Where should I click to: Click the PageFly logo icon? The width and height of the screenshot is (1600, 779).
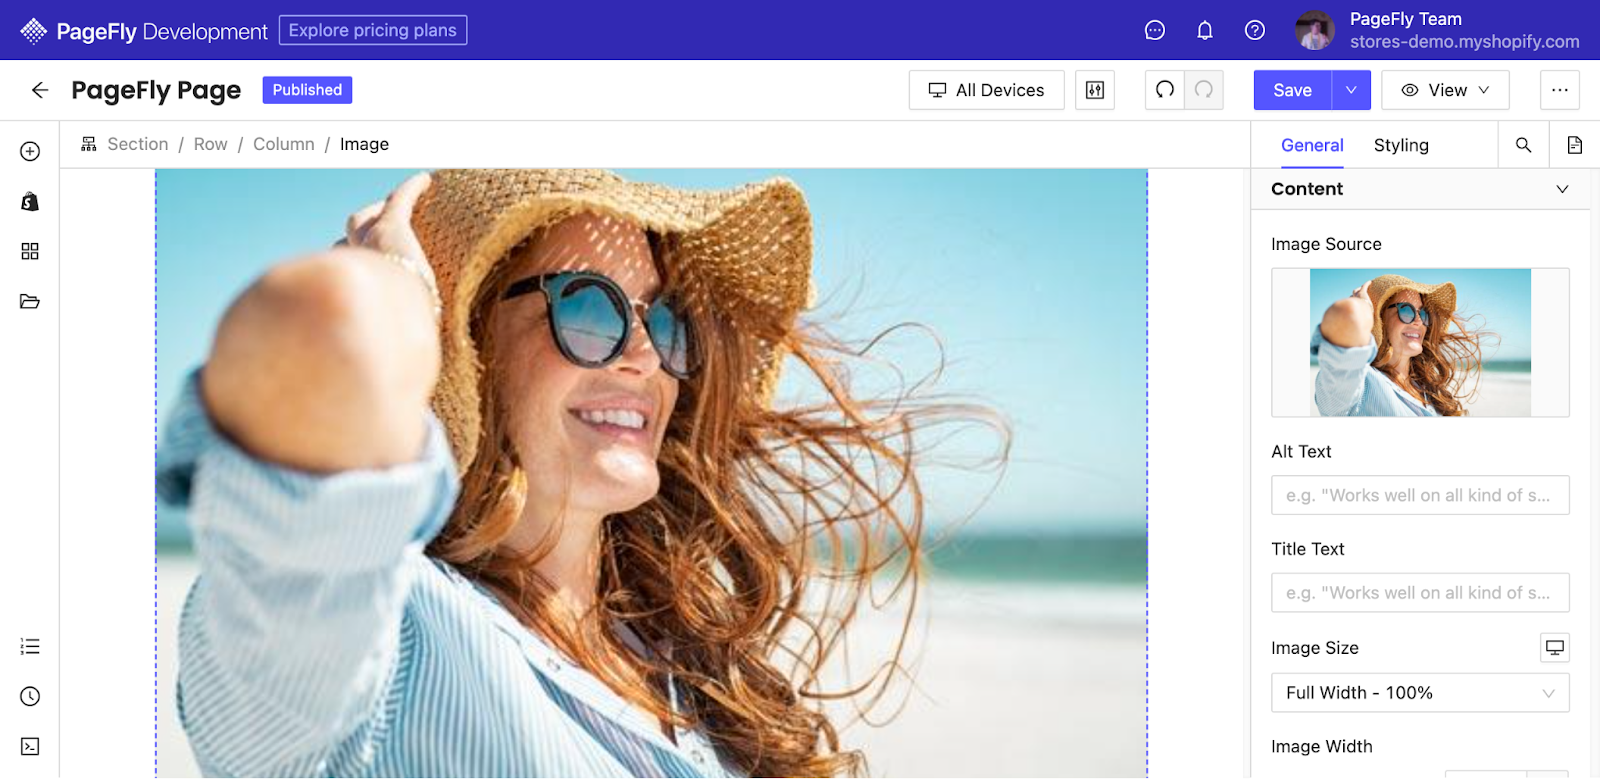point(34,31)
